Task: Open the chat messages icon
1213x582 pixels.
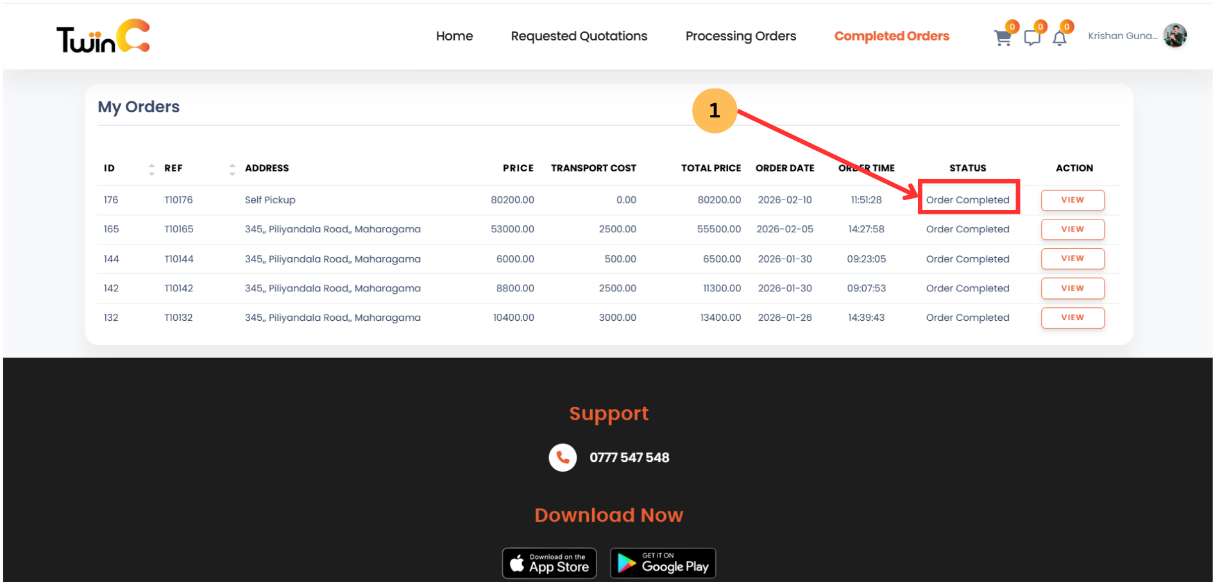Action: pos(1031,37)
